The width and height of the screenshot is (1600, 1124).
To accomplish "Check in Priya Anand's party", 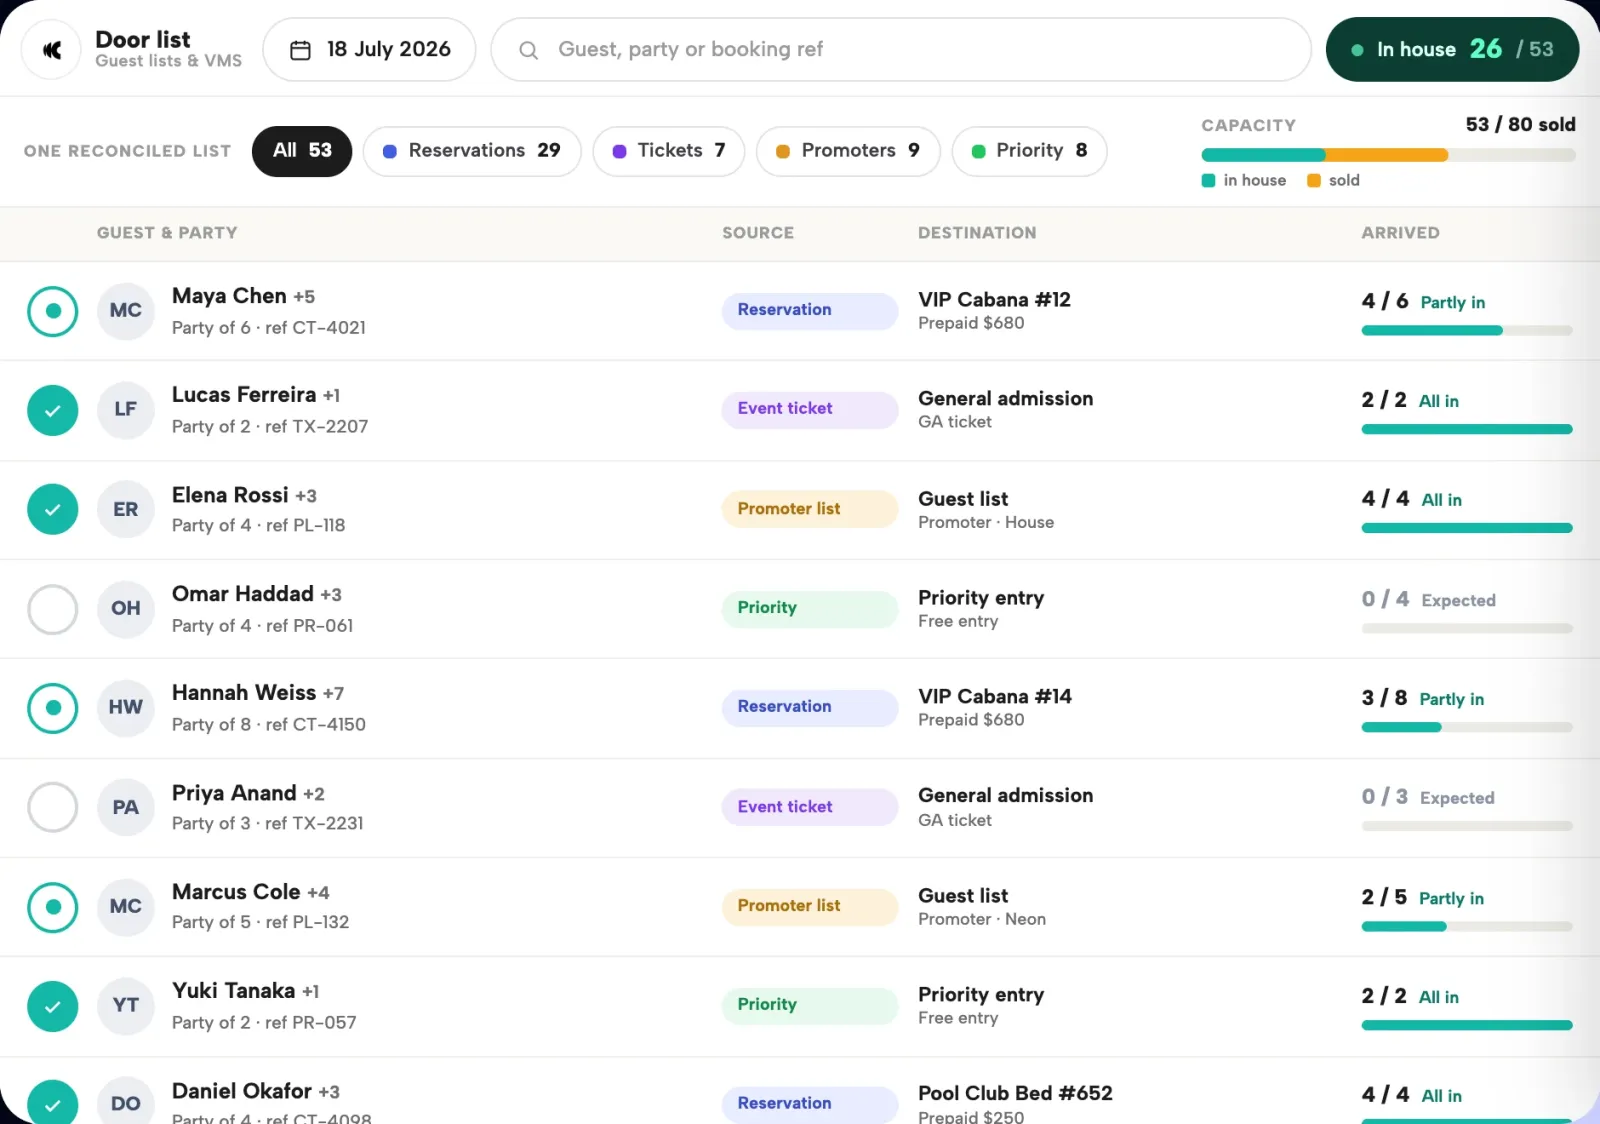I will (x=53, y=808).
